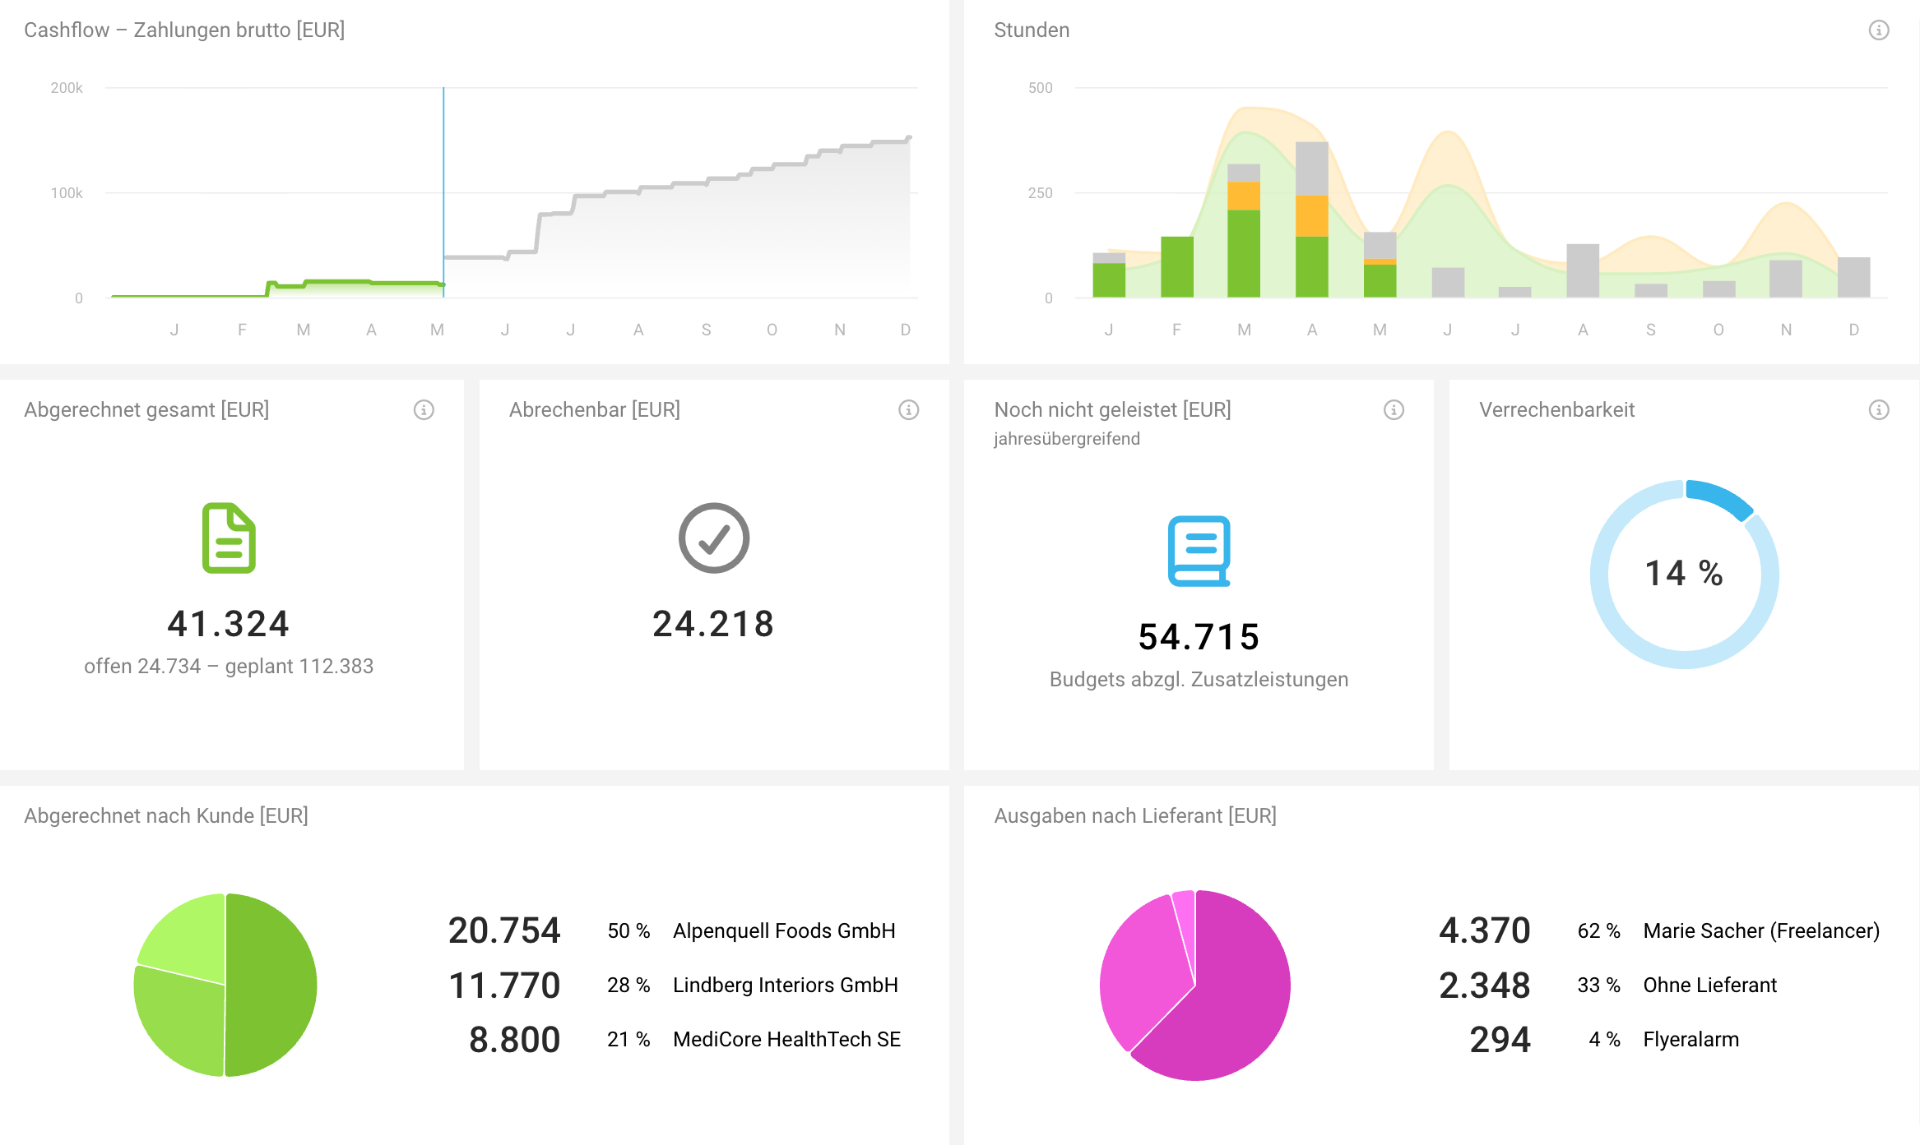Click the 20.754 customer amount
Screen dimensions: 1920x1145
504,931
